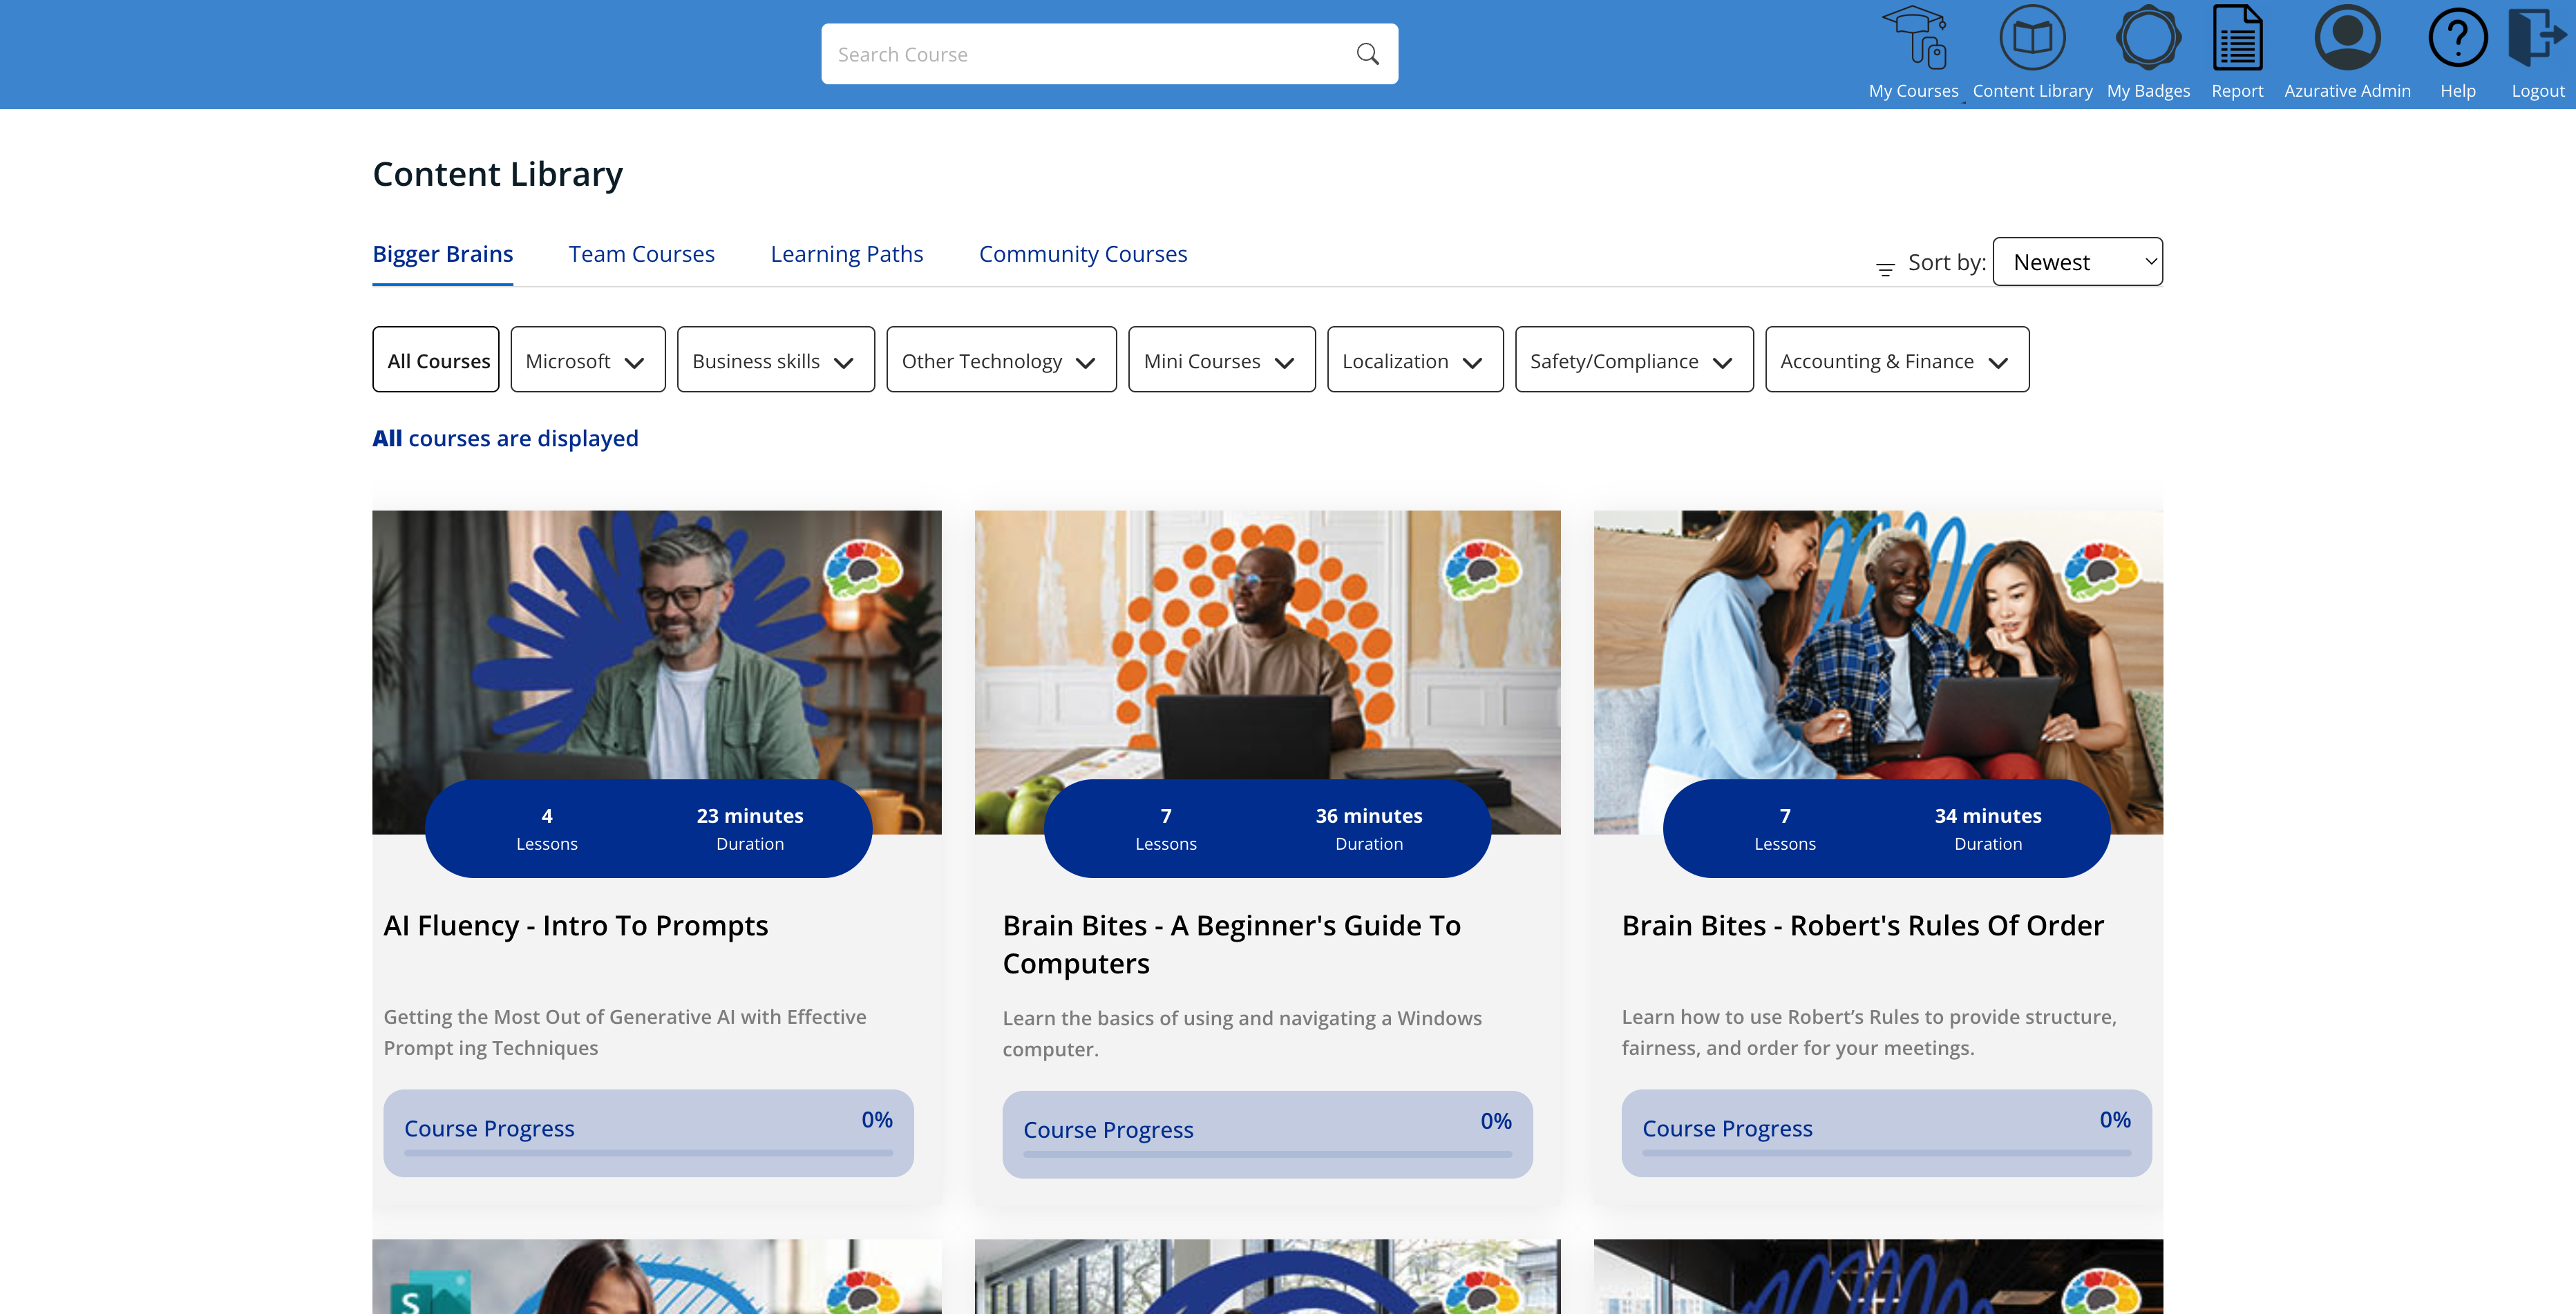Click '34 minutes' duration text
Image resolution: width=2576 pixels, height=1314 pixels.
click(x=1987, y=816)
